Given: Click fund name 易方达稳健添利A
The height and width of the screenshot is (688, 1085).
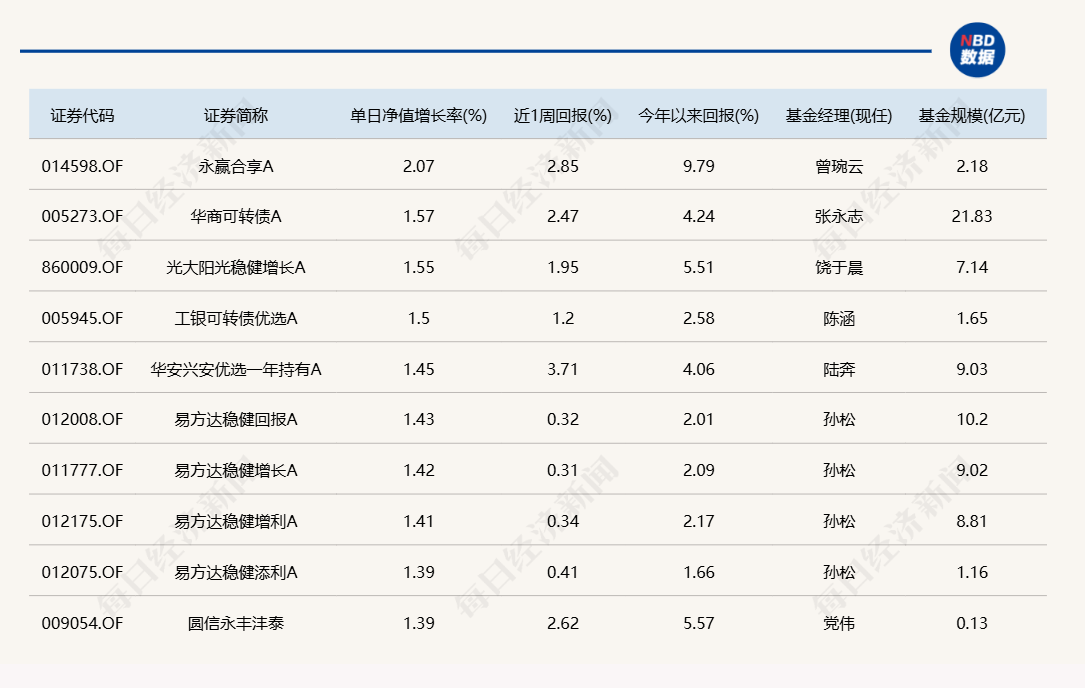Looking at the screenshot, I should (x=236, y=572).
